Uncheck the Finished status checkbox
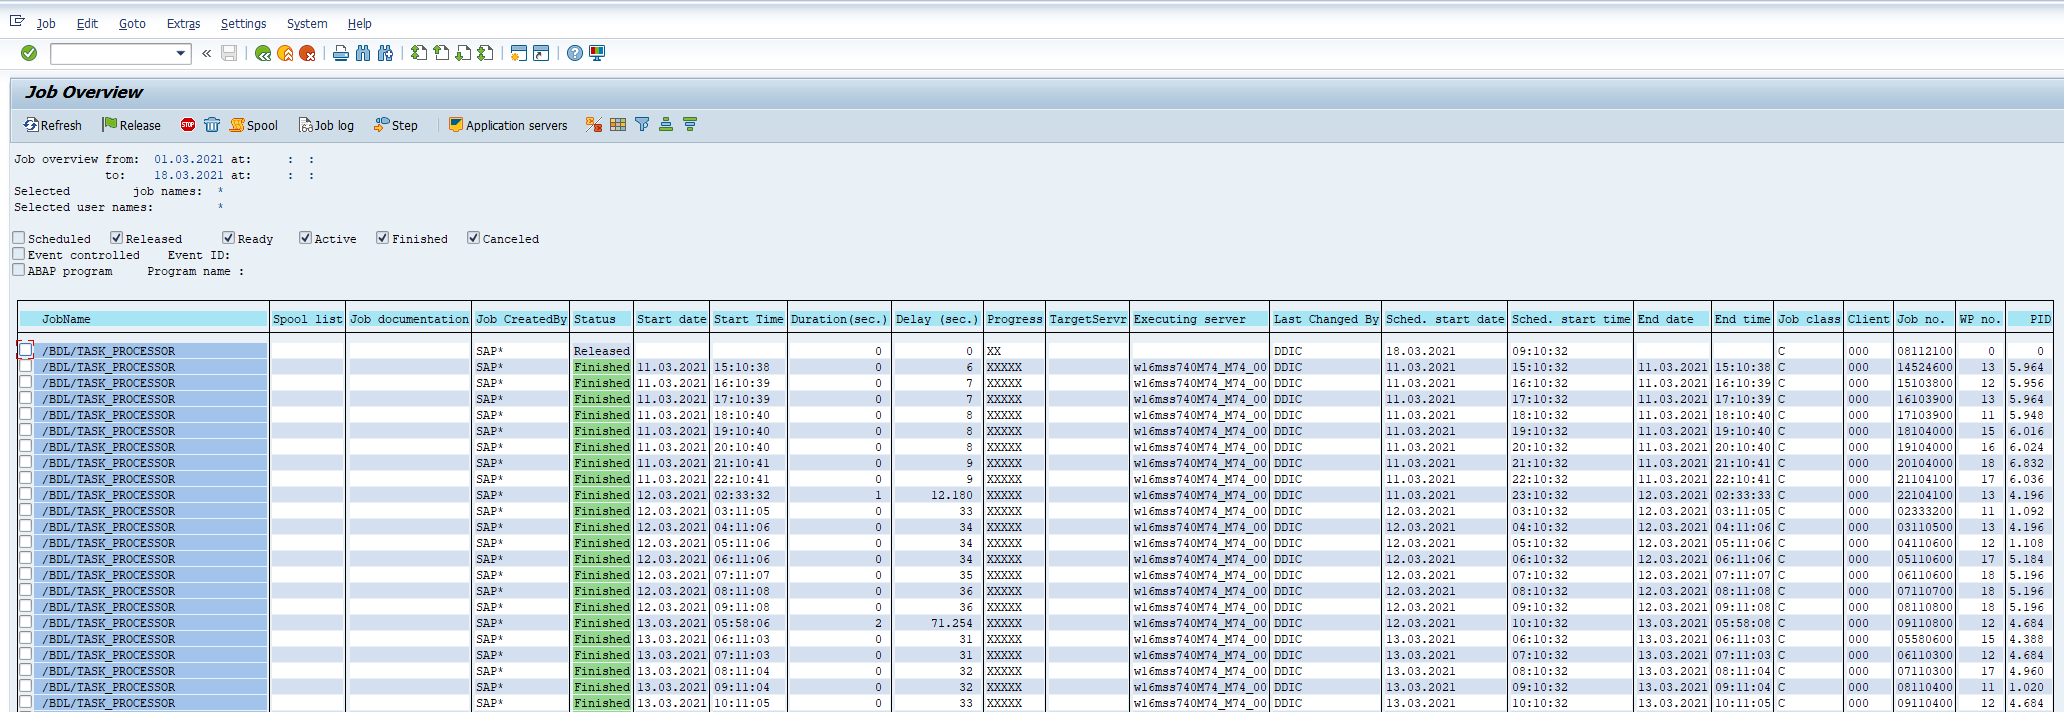 click(x=383, y=238)
